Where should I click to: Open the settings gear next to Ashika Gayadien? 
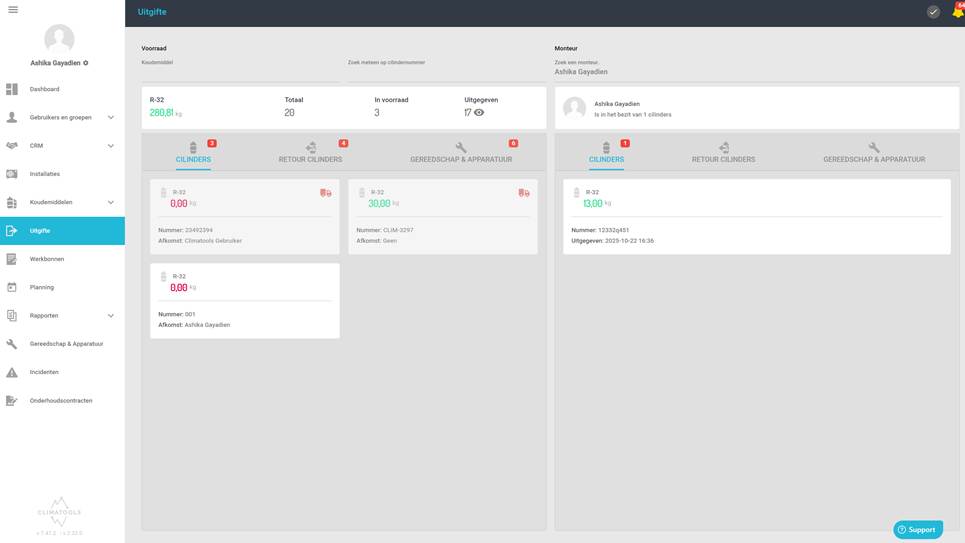[x=86, y=63]
